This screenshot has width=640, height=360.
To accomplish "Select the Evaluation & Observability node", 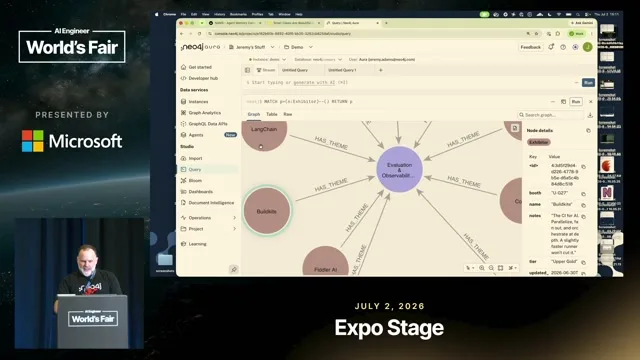I will click(399, 169).
